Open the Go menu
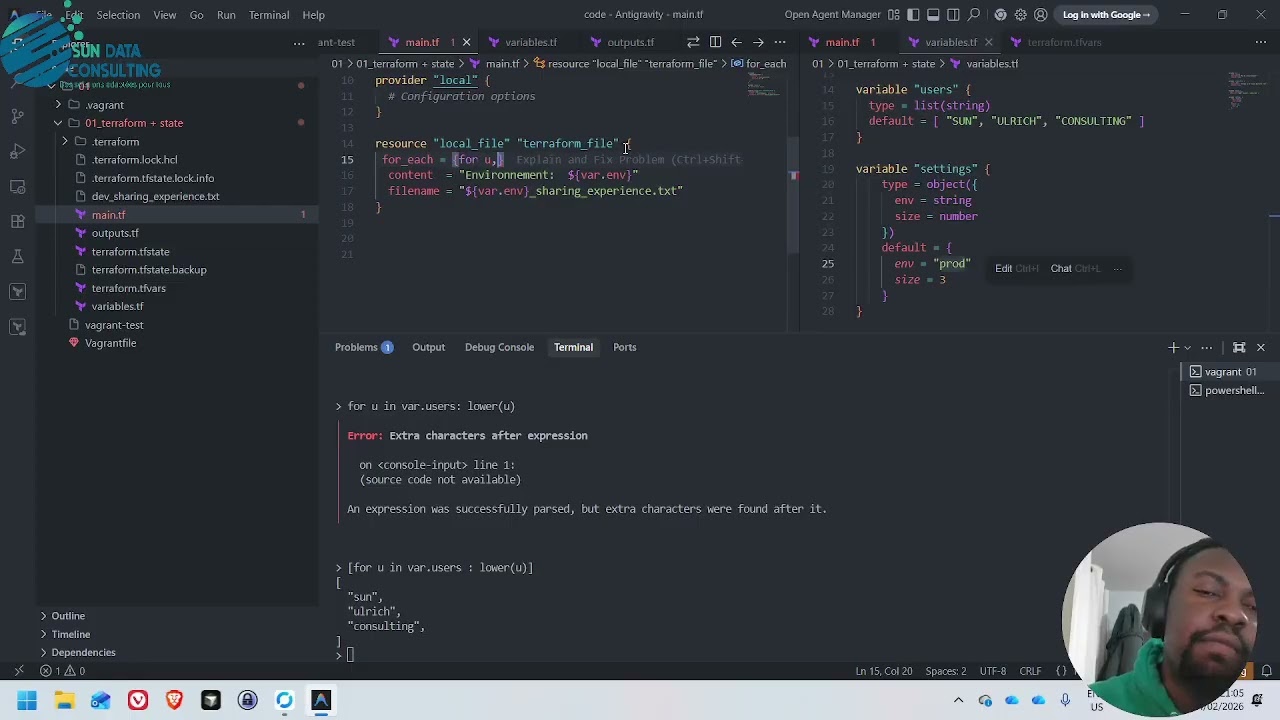 click(x=196, y=15)
